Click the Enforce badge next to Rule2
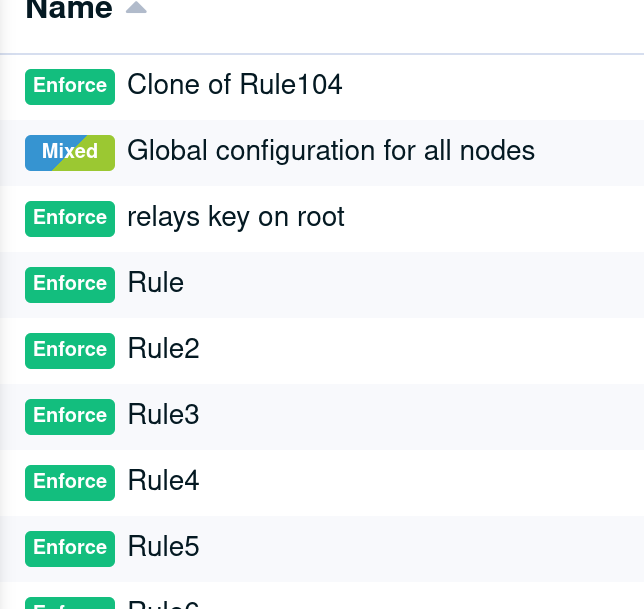Image resolution: width=644 pixels, height=609 pixels. (70, 351)
